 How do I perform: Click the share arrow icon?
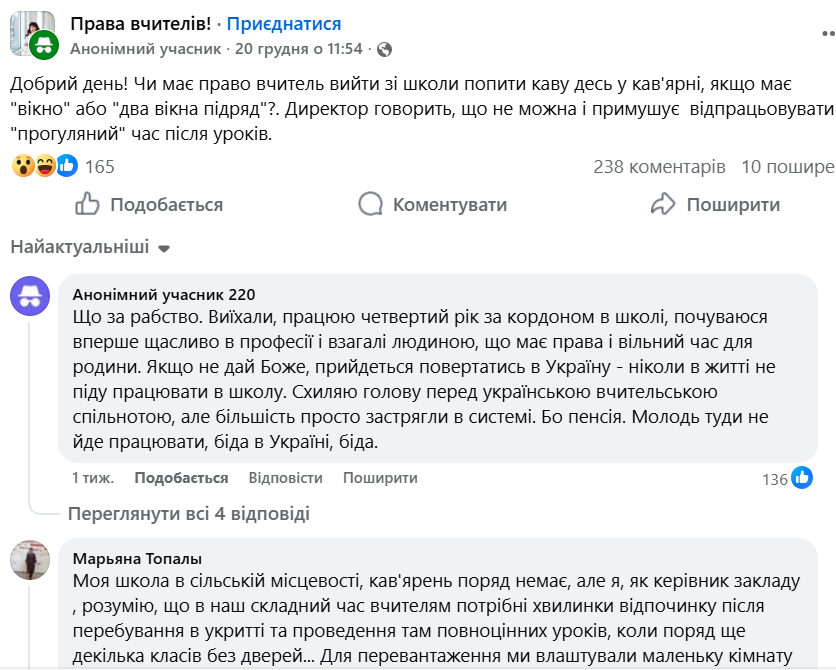coord(664,204)
